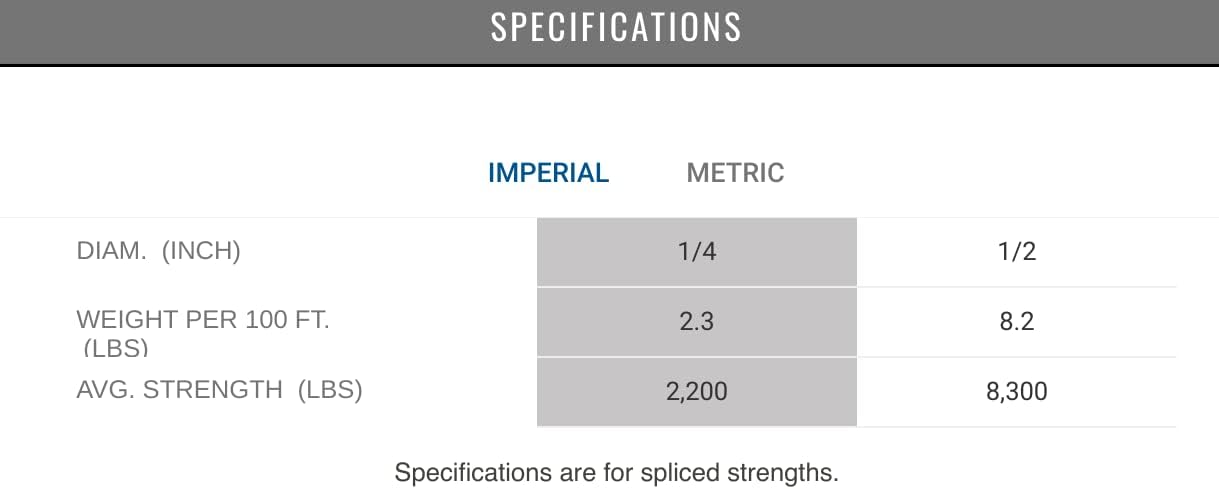
Task: Click the 2.3 weight value cell
Action: click(697, 322)
